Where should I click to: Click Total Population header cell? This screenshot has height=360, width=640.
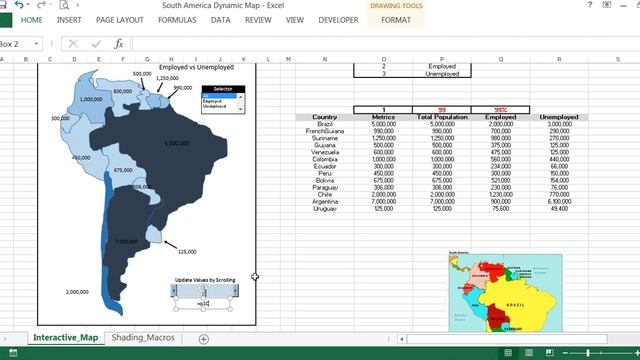442,117
